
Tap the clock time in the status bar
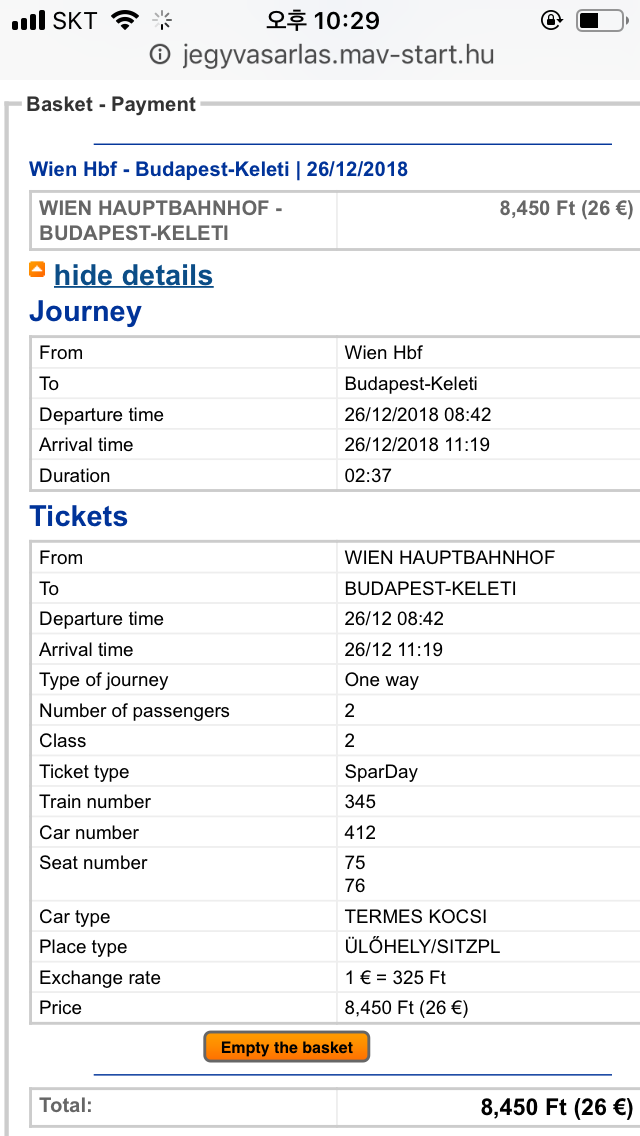(x=323, y=21)
